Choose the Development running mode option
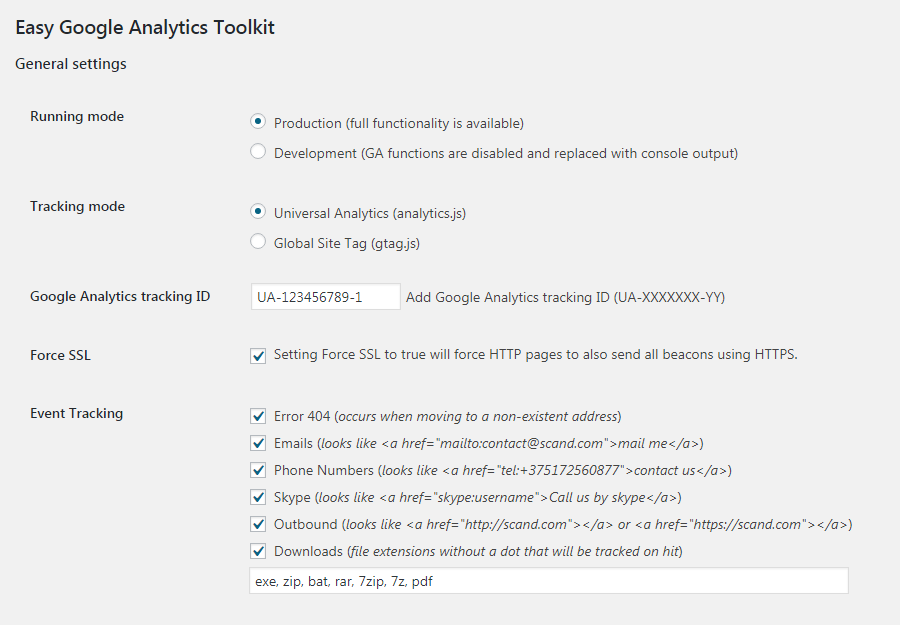 (x=258, y=152)
